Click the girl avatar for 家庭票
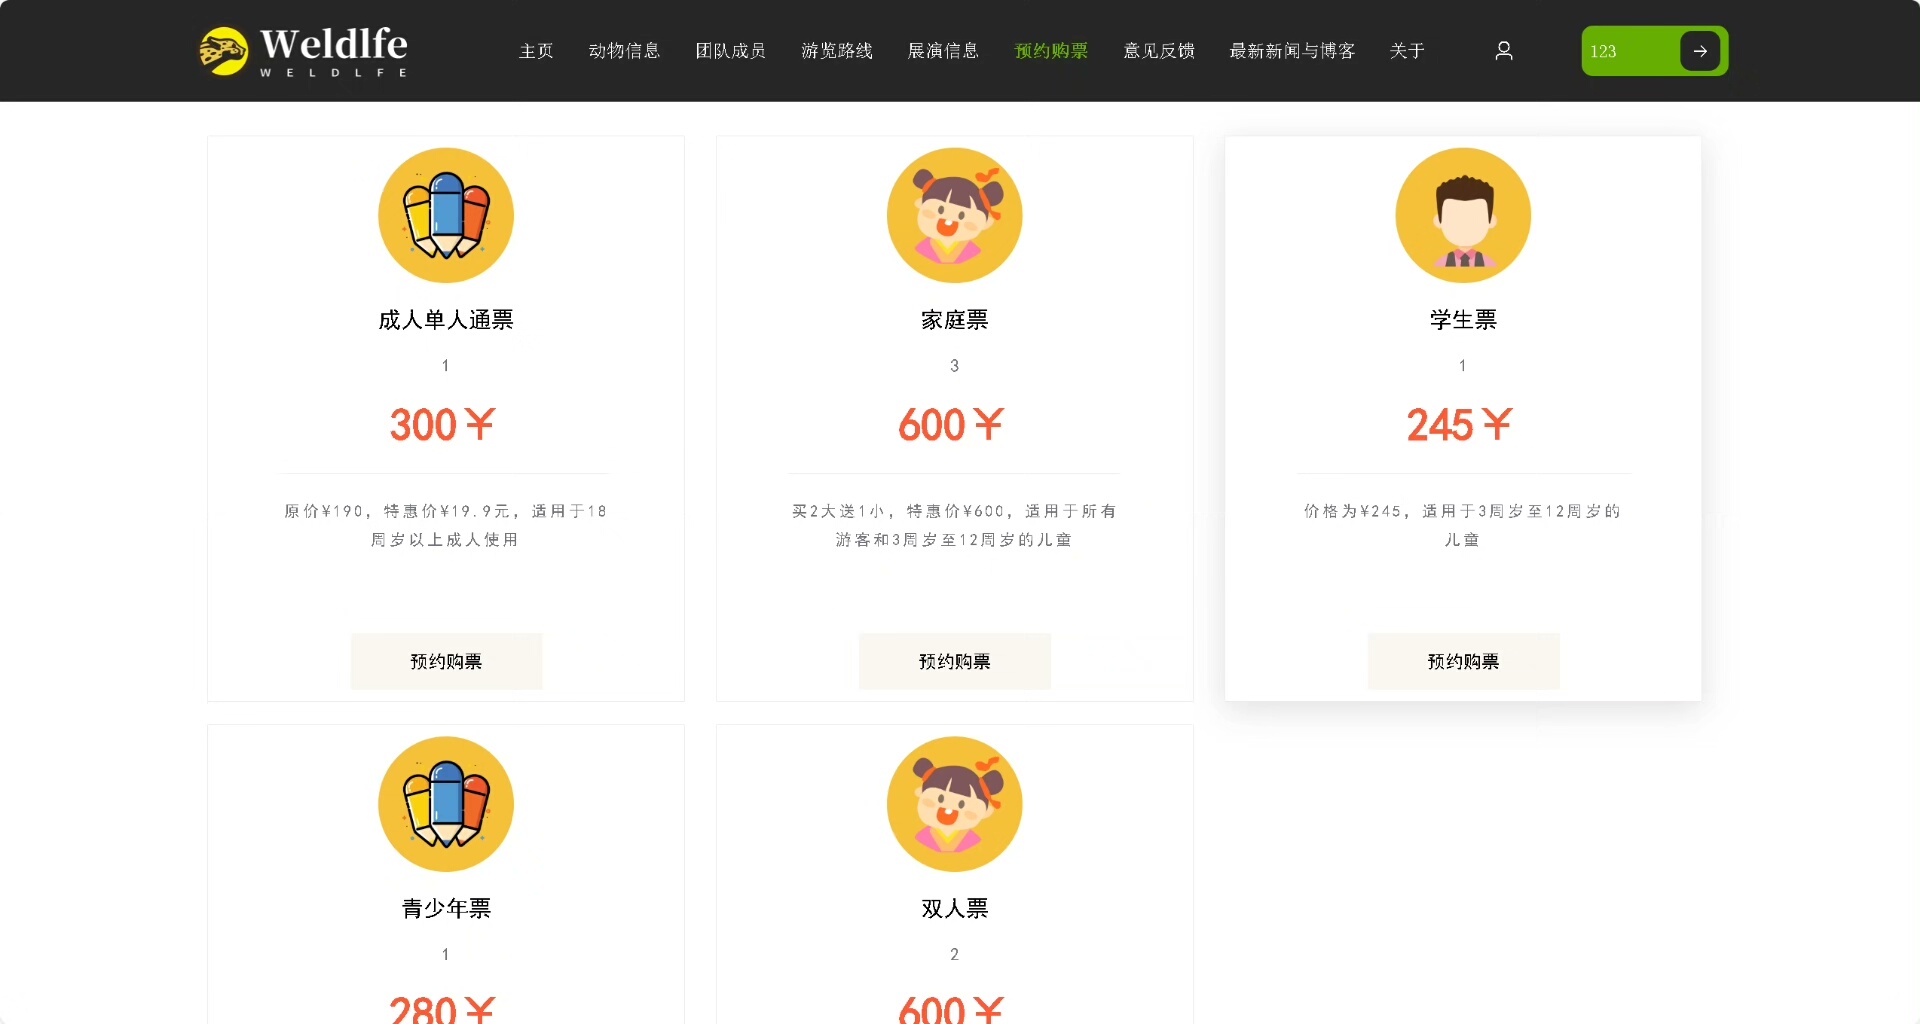 pos(955,215)
